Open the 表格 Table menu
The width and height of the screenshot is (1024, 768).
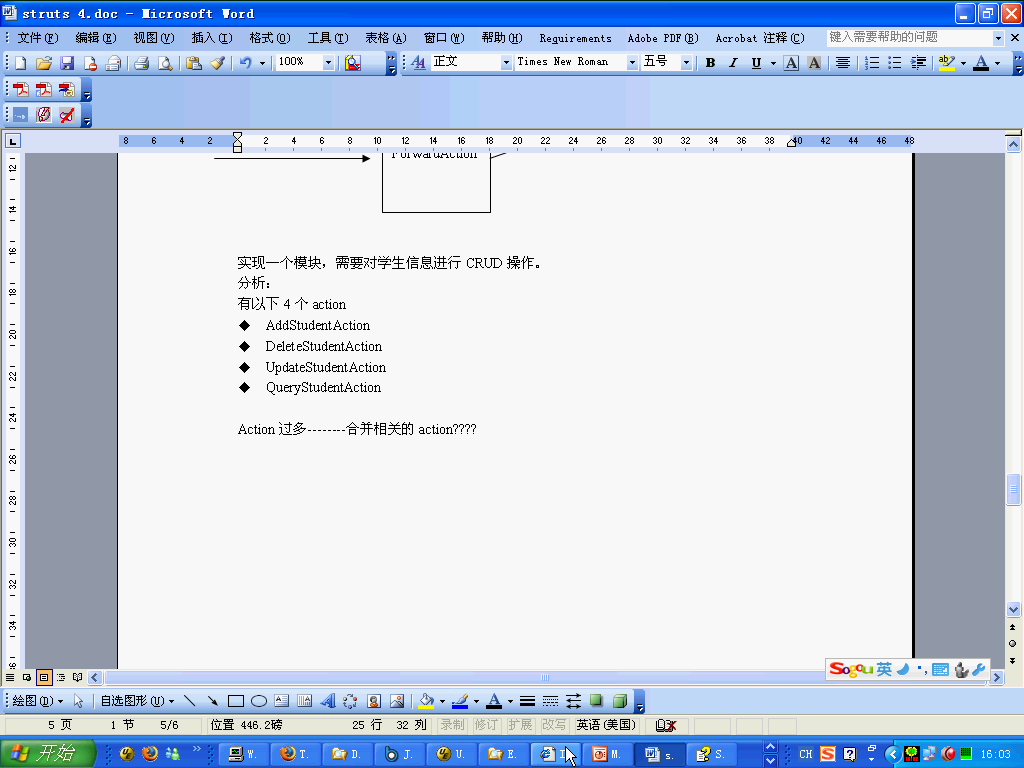pos(386,38)
